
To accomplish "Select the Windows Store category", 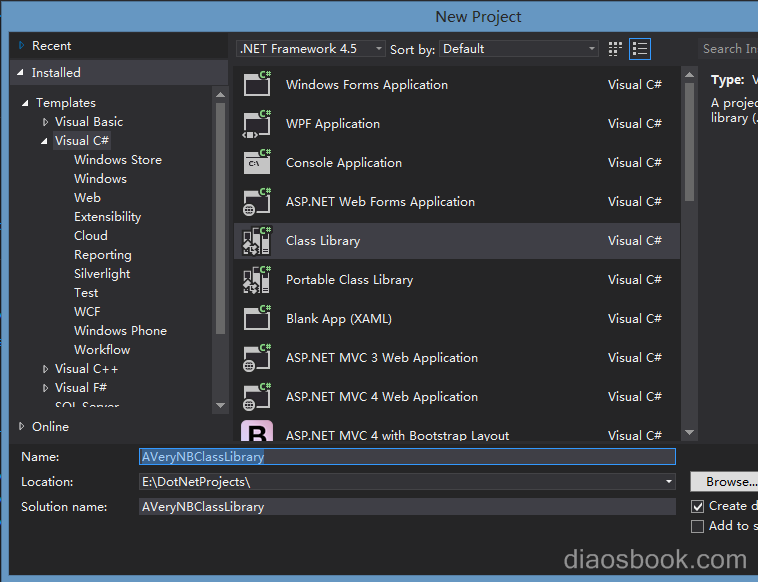I will pos(118,160).
